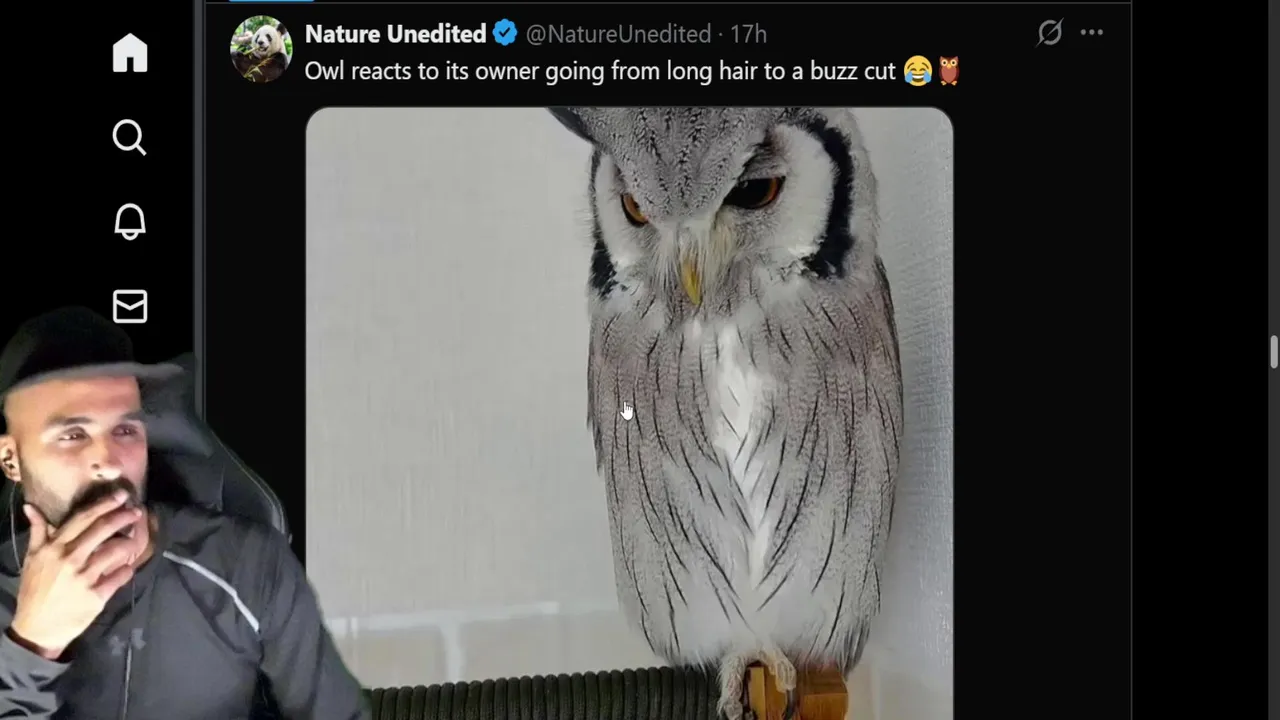Image resolution: width=1280 pixels, height=720 pixels.
Task: Open the post's three-dot more menu
Action: pyautogui.click(x=1092, y=33)
